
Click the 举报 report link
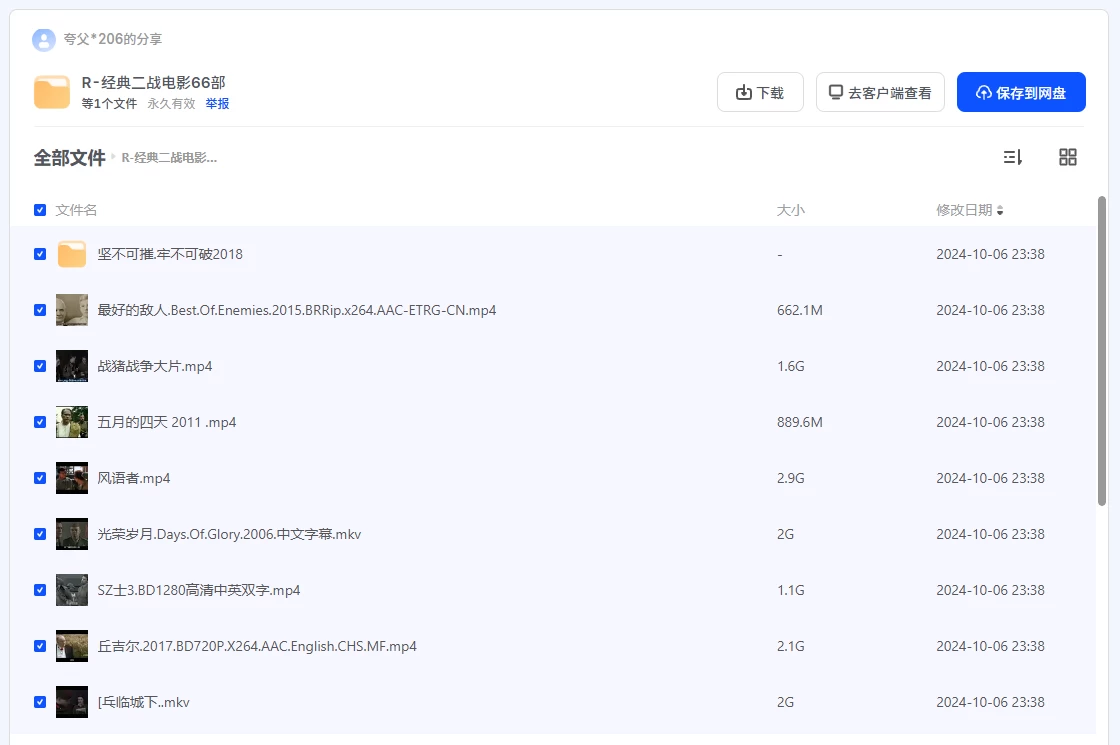click(x=217, y=103)
